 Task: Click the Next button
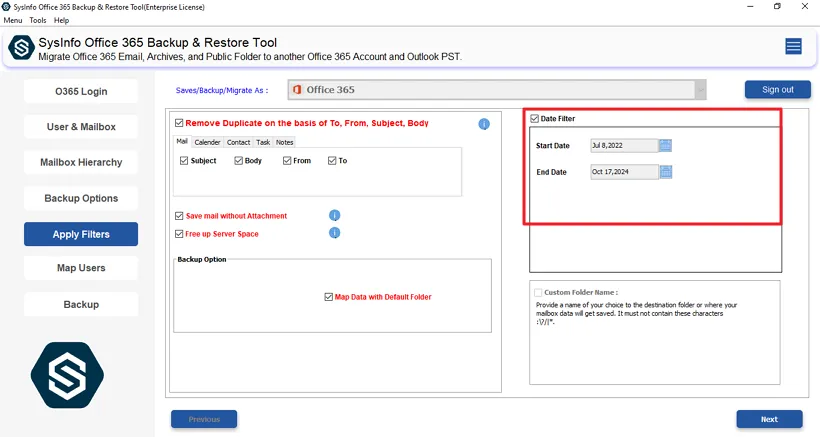click(769, 419)
